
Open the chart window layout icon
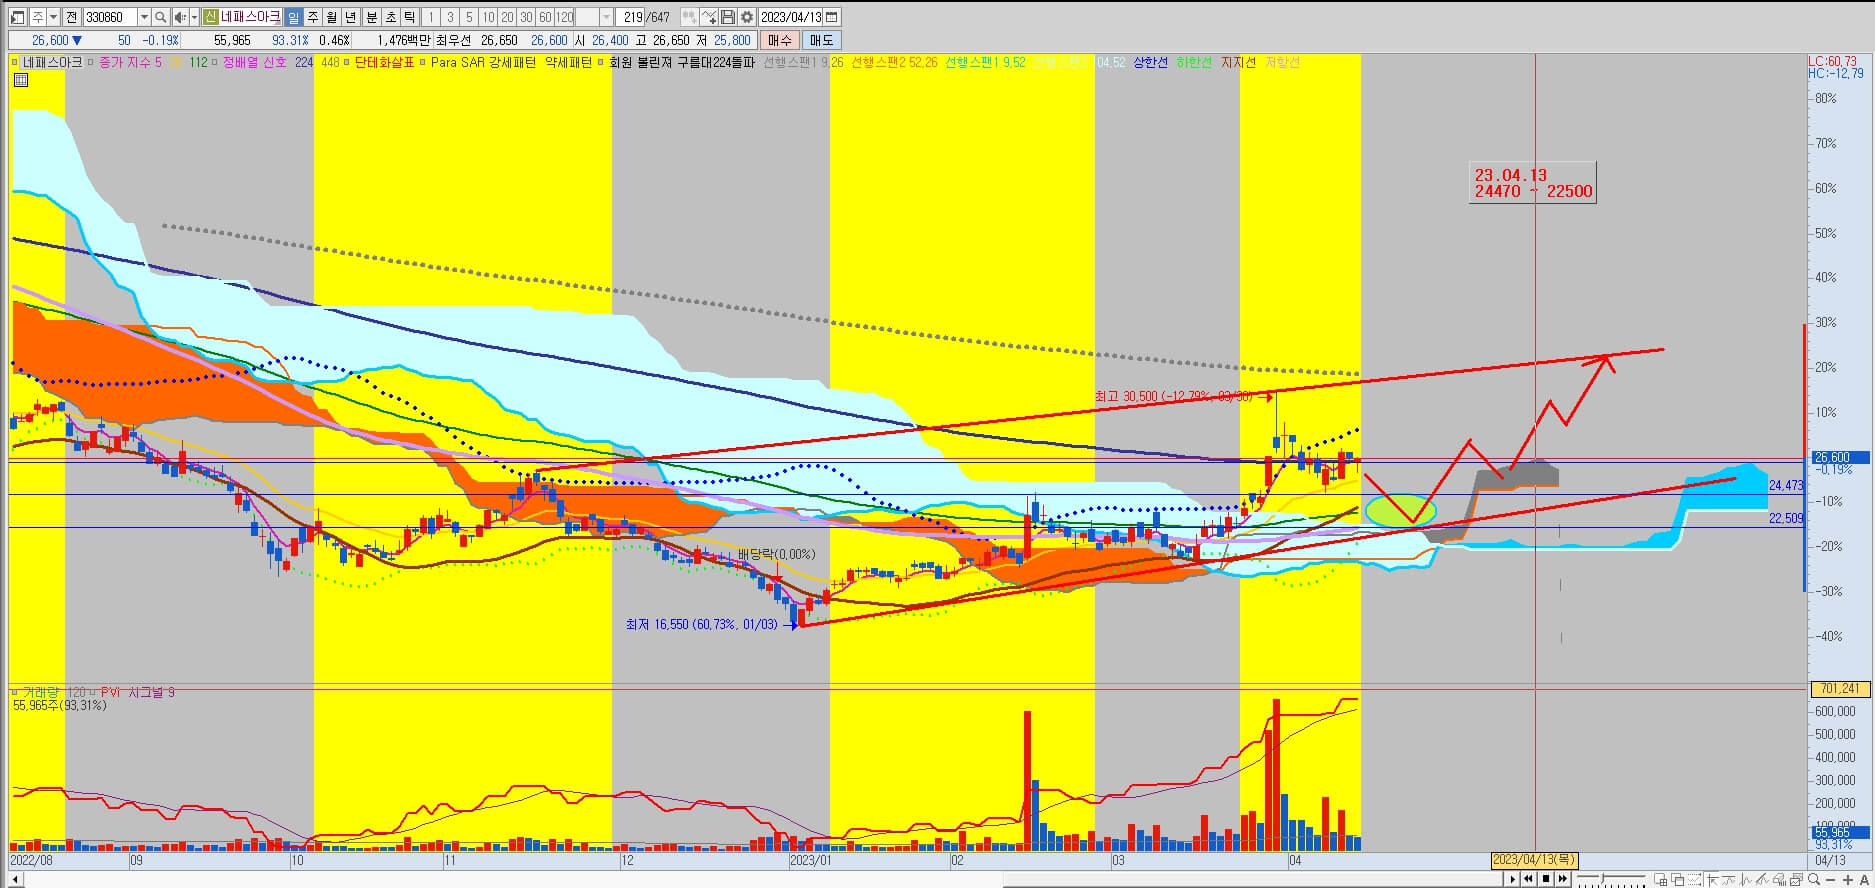coord(17,17)
